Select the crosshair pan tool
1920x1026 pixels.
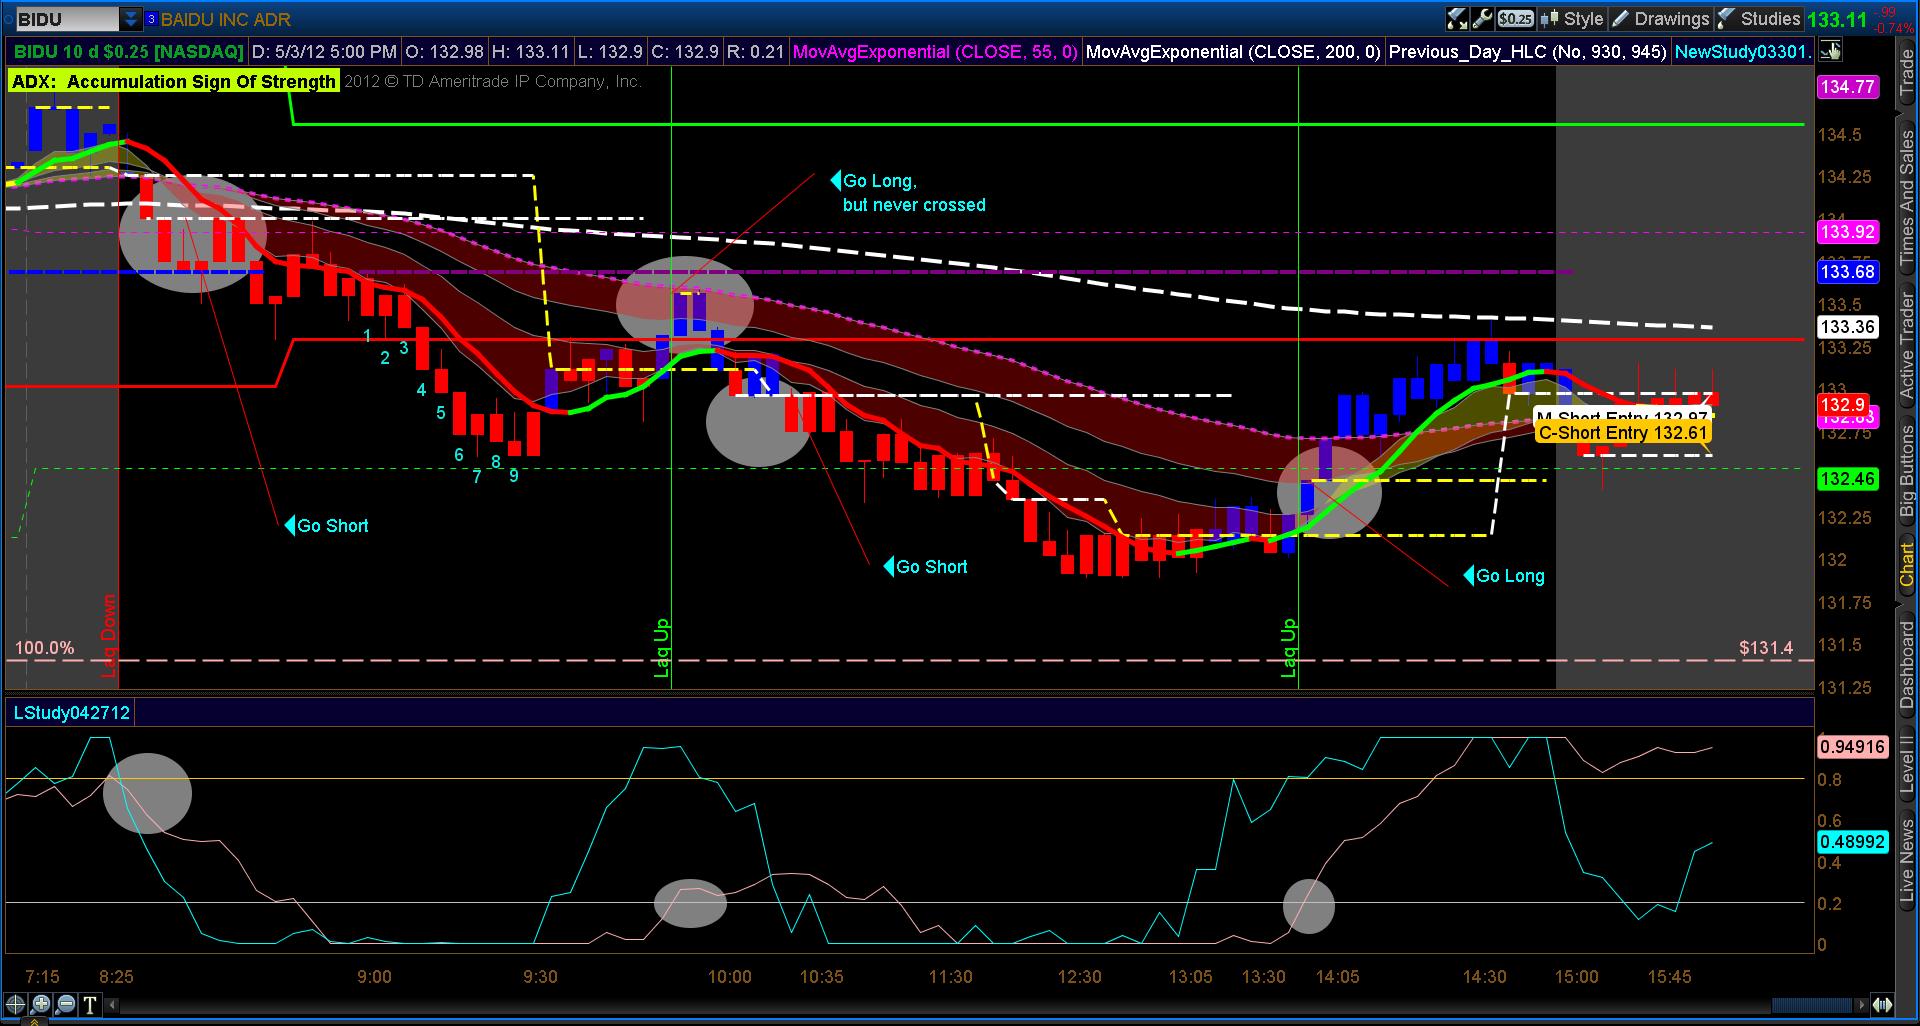[16, 1005]
